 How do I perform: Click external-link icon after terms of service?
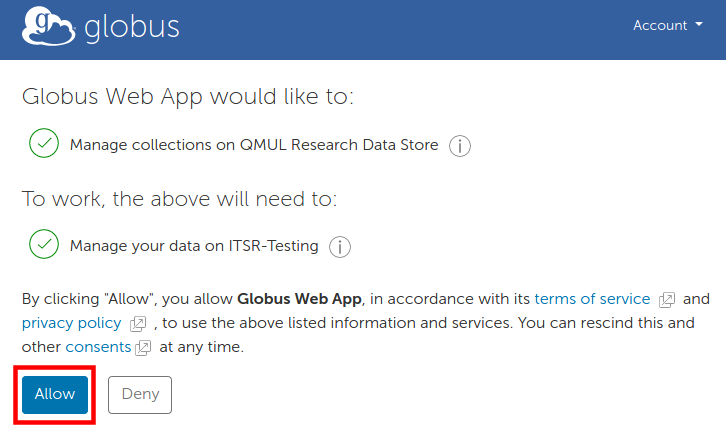[667, 300]
